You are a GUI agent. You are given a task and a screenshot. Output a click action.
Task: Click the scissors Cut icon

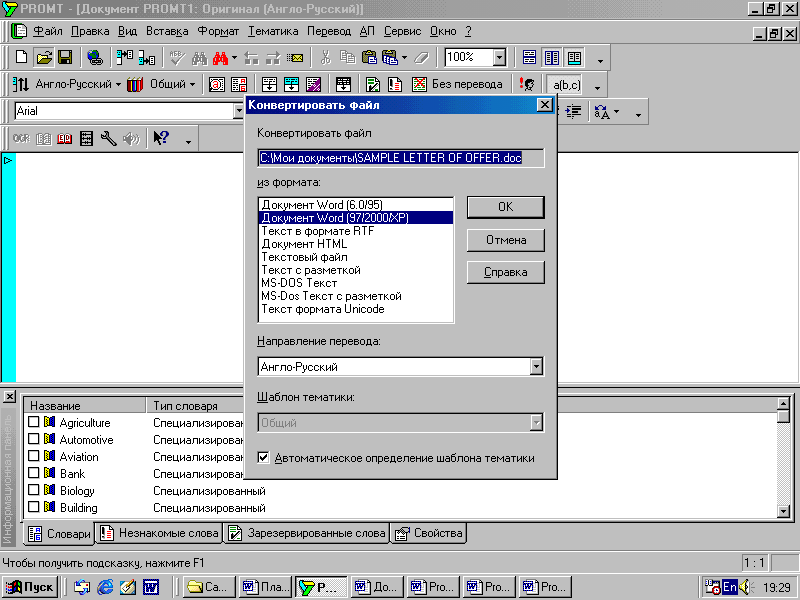326,57
